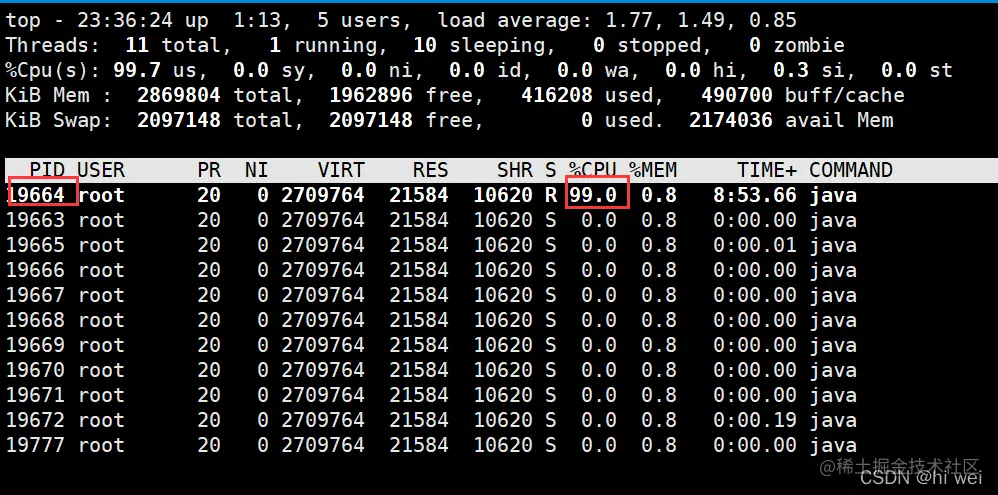Image resolution: width=998 pixels, height=495 pixels.
Task: Click the 1962896 free memory value
Action: tap(371, 95)
